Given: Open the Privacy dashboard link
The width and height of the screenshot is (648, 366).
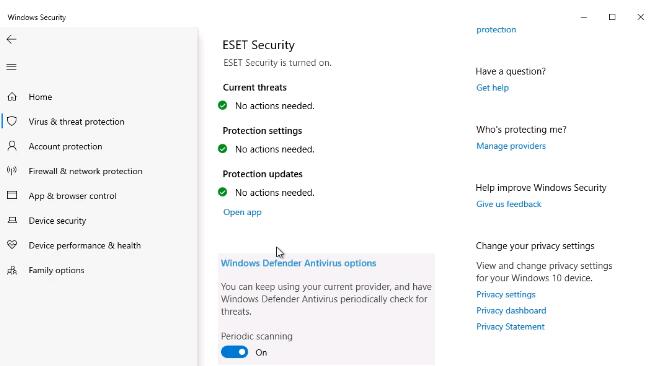Looking at the screenshot, I should tap(511, 311).
